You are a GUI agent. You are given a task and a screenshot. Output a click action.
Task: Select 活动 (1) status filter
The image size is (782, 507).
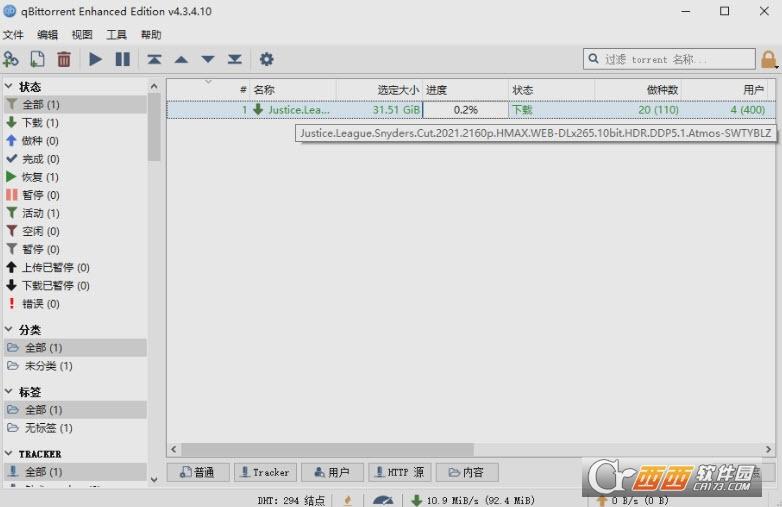pos(75,213)
